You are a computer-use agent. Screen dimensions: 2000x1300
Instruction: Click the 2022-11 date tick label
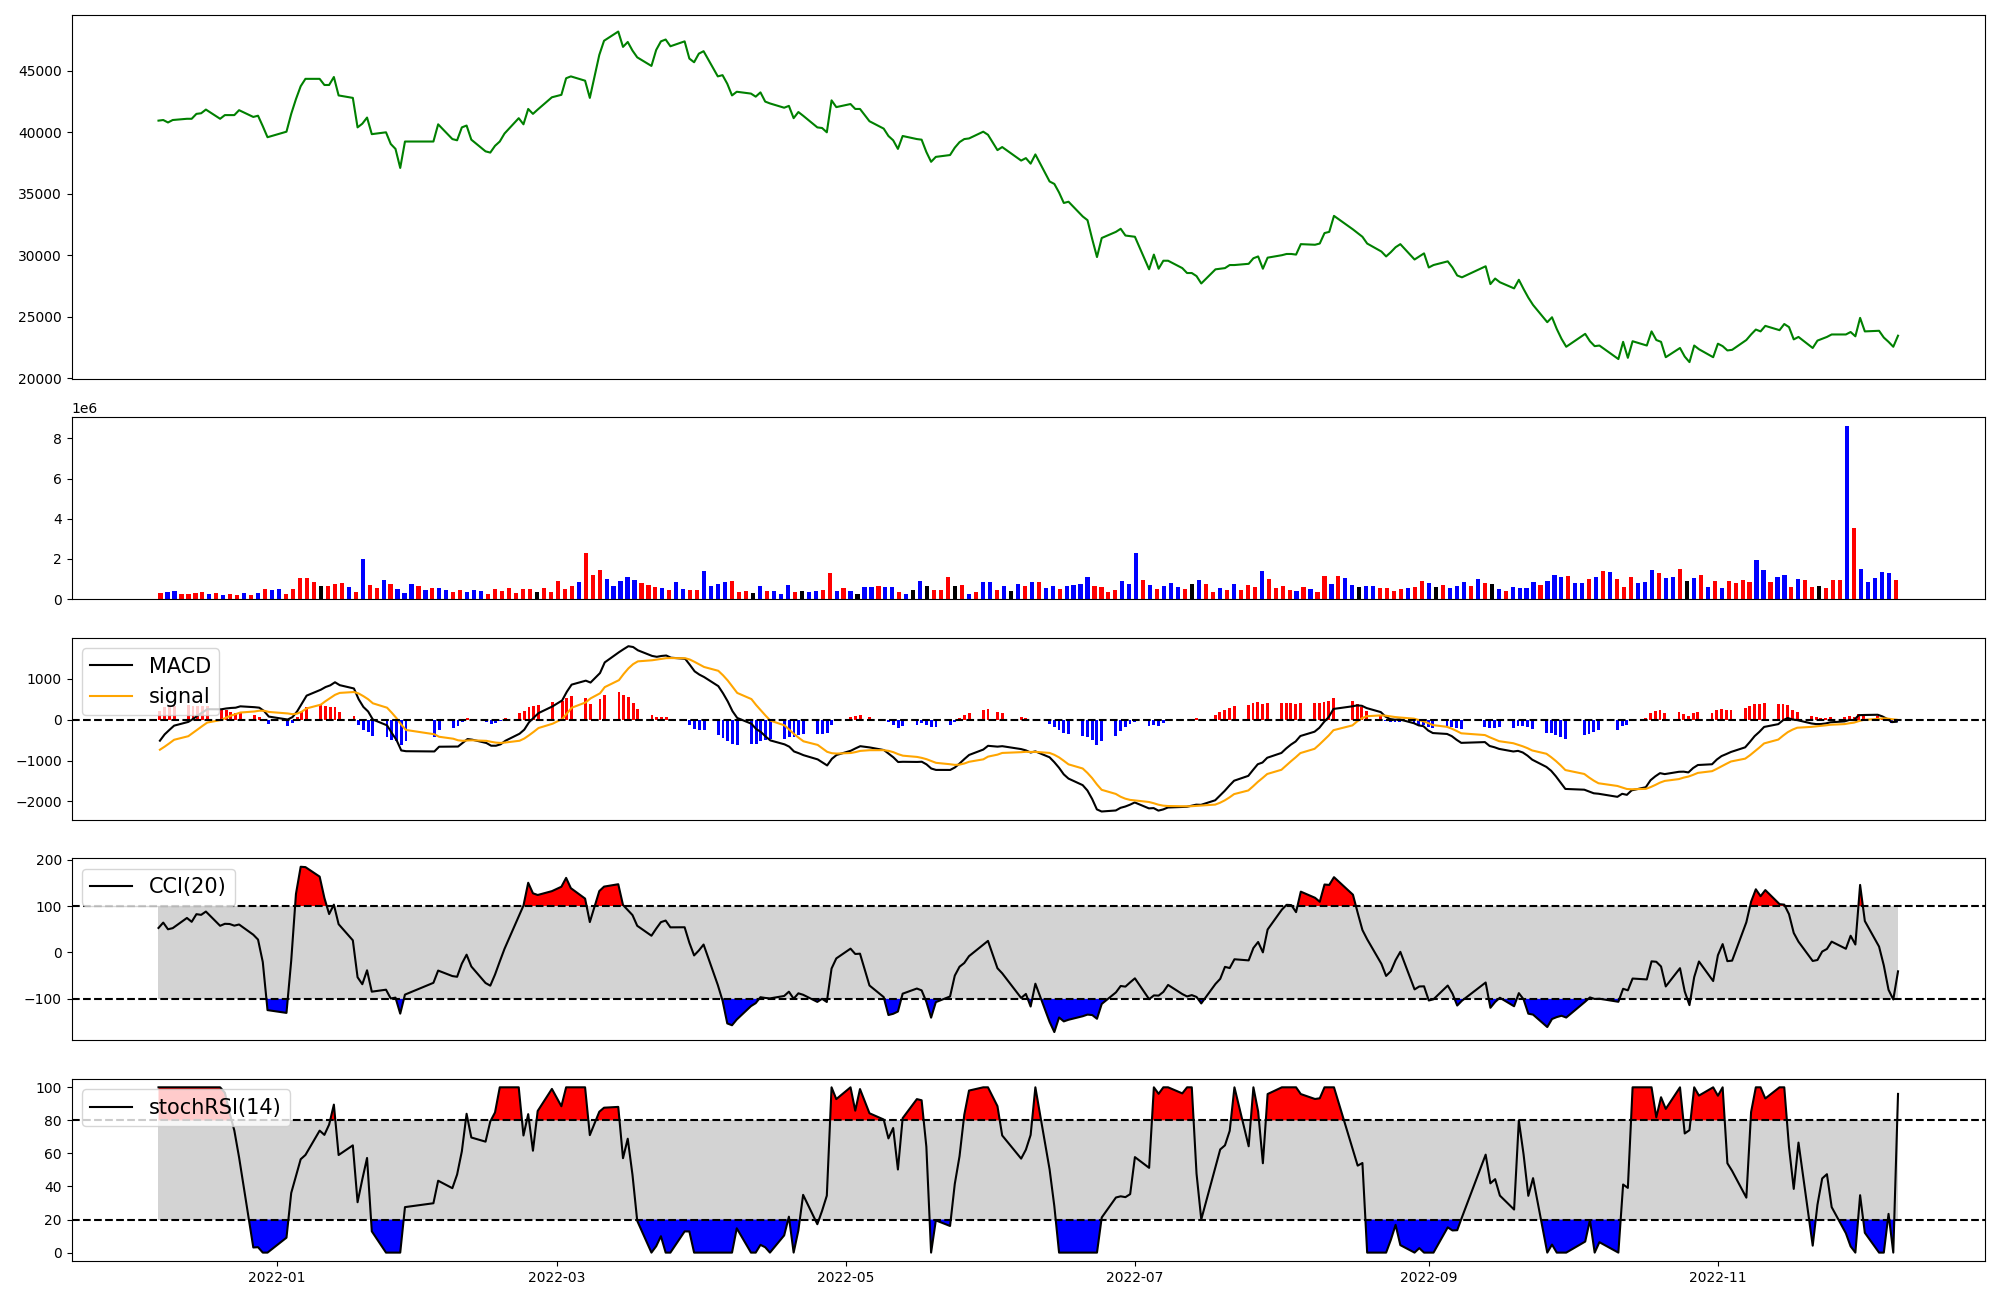(1718, 1277)
